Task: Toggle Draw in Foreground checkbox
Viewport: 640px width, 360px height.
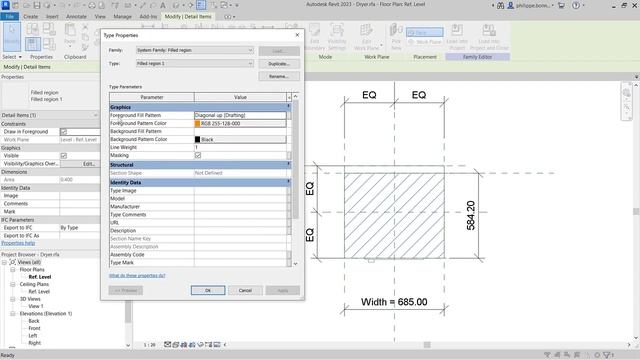Action: pyautogui.click(x=64, y=132)
